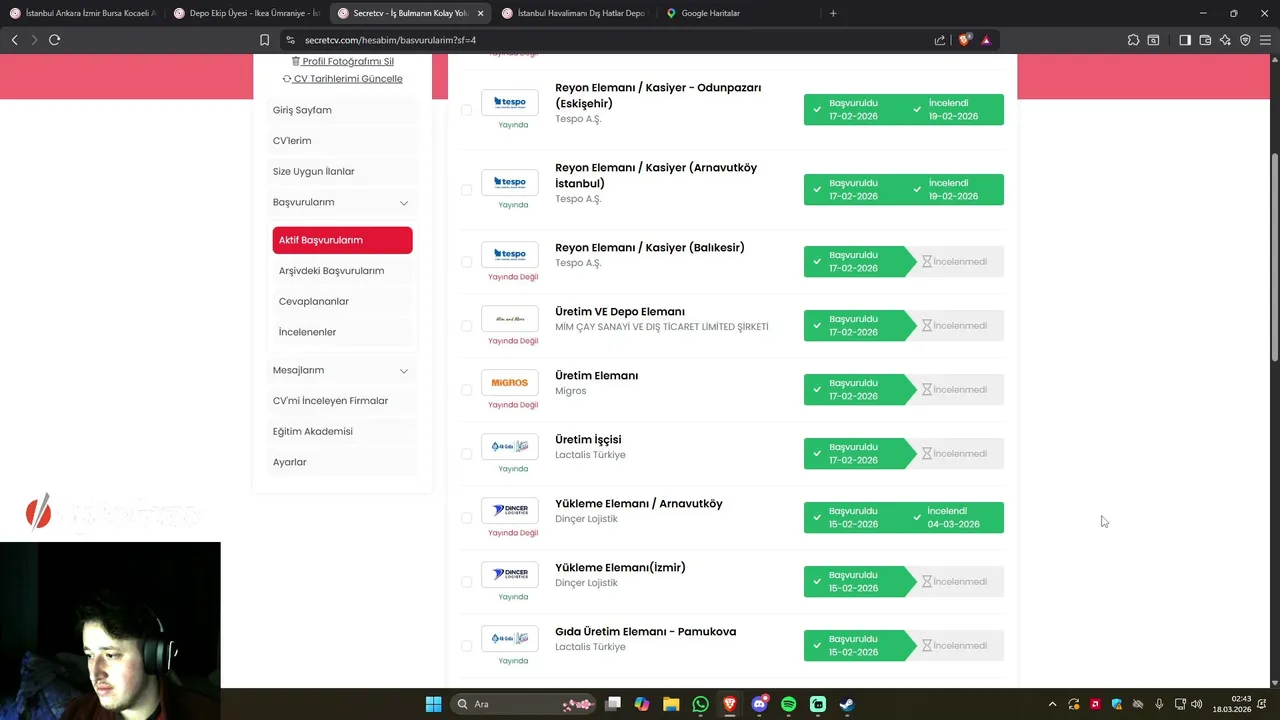Image resolution: width=1280 pixels, height=720 pixels.
Task: Collapse the Başvurularım chevron
Action: 404,203
